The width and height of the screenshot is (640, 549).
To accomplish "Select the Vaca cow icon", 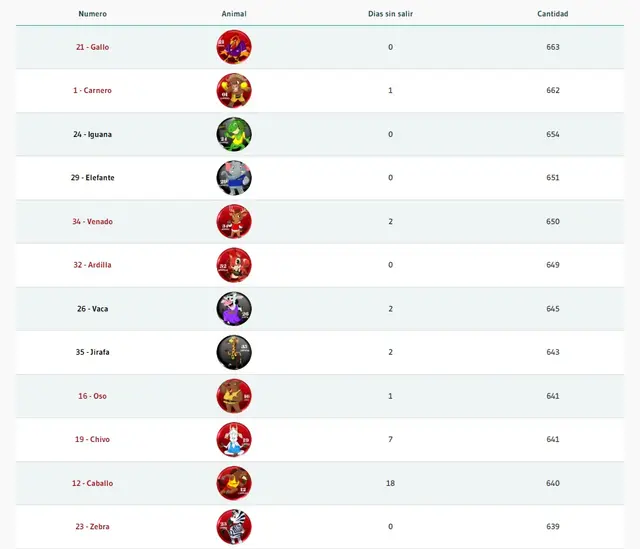I will coord(234,309).
